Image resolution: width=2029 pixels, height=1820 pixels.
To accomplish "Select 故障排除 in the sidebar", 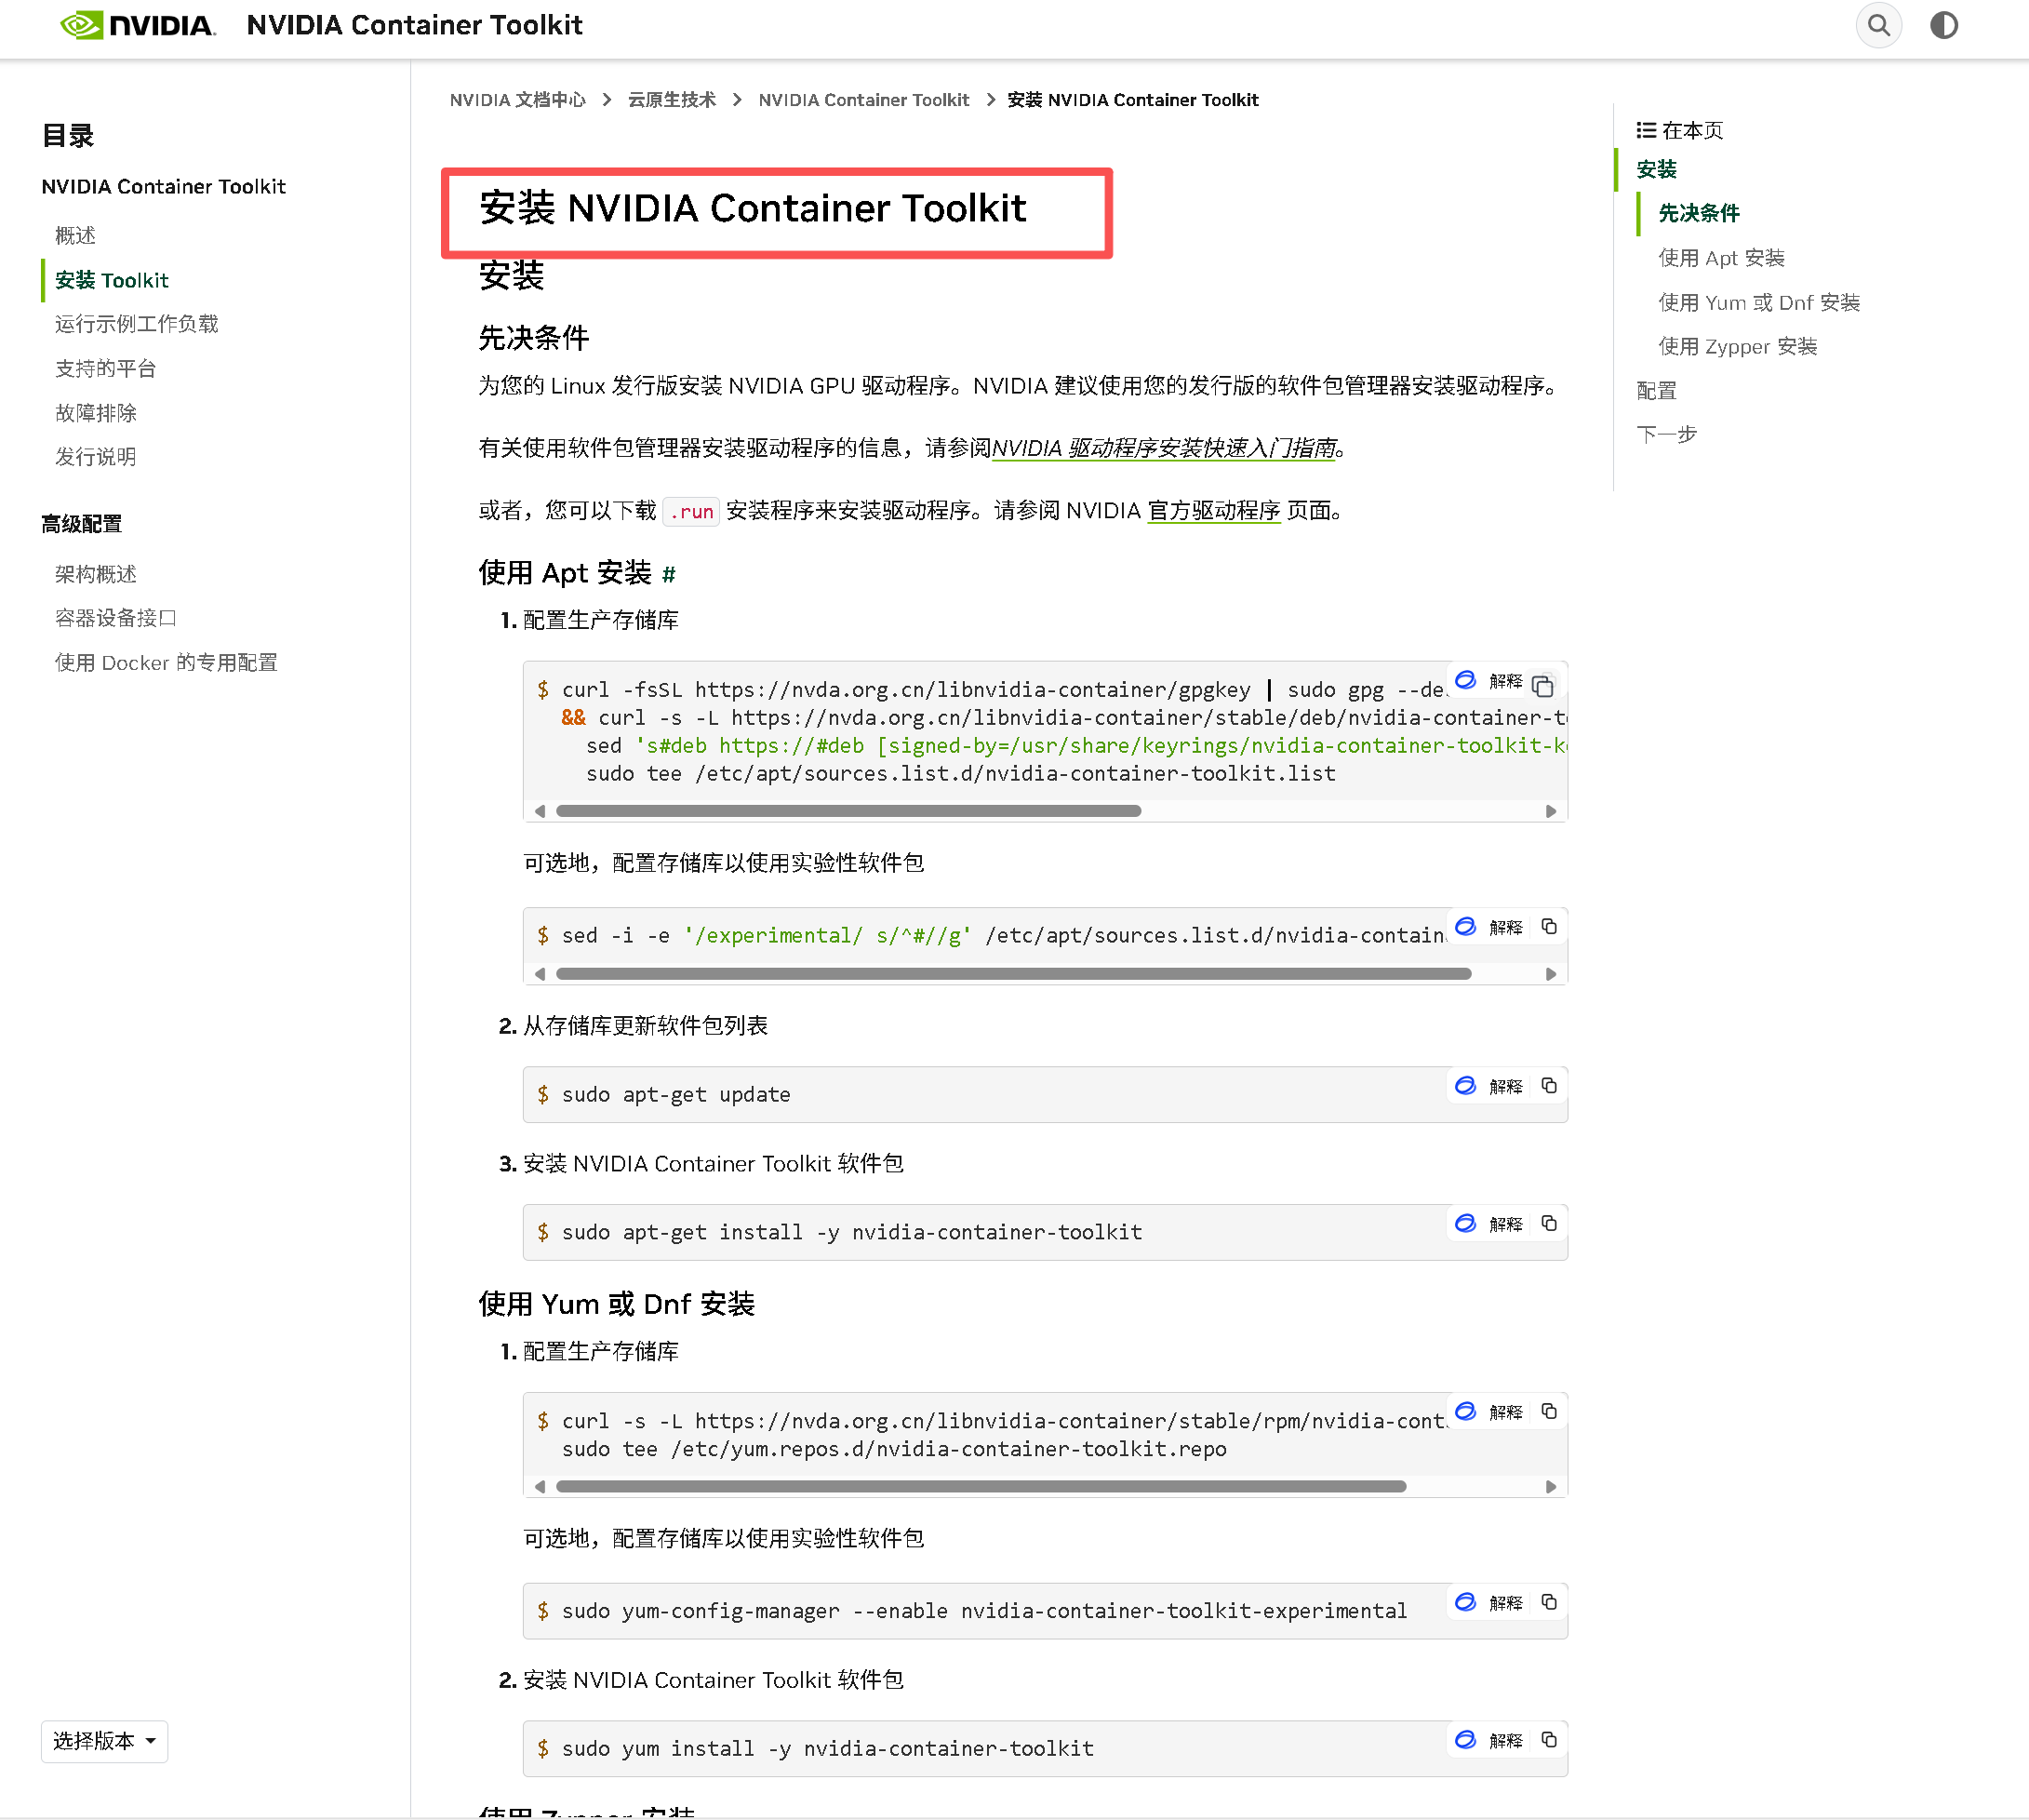I will coord(95,412).
